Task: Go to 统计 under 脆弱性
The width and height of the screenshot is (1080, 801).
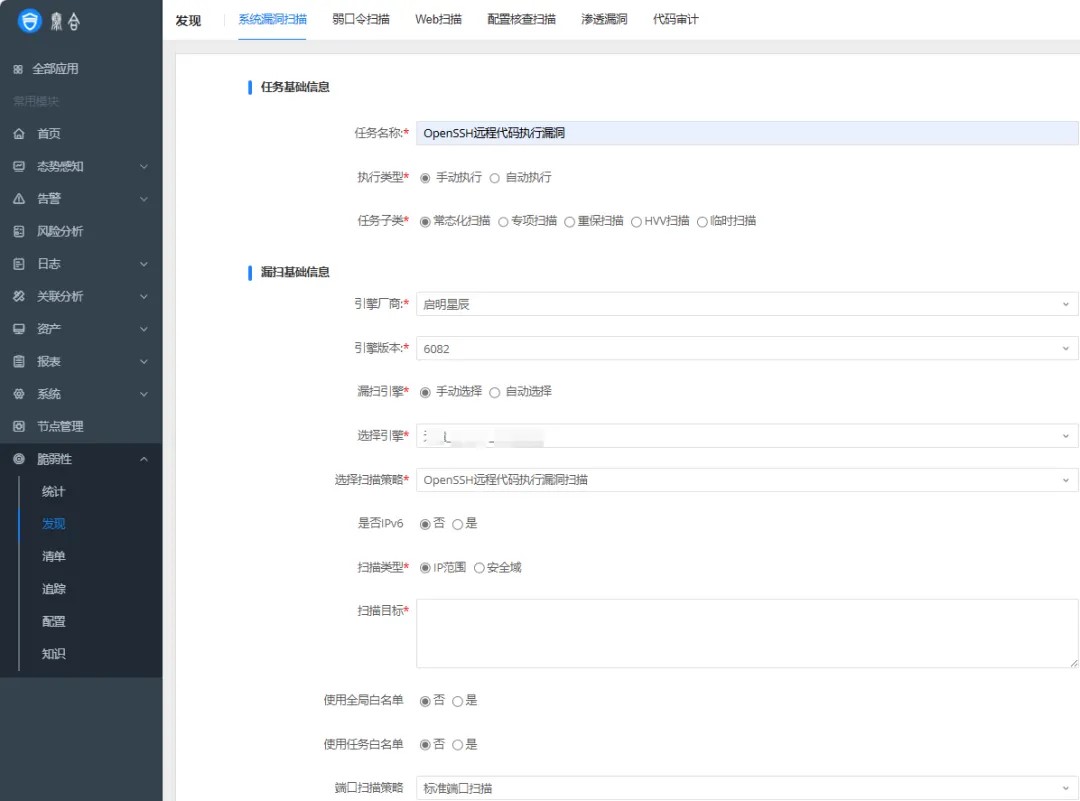Action: click(54, 491)
